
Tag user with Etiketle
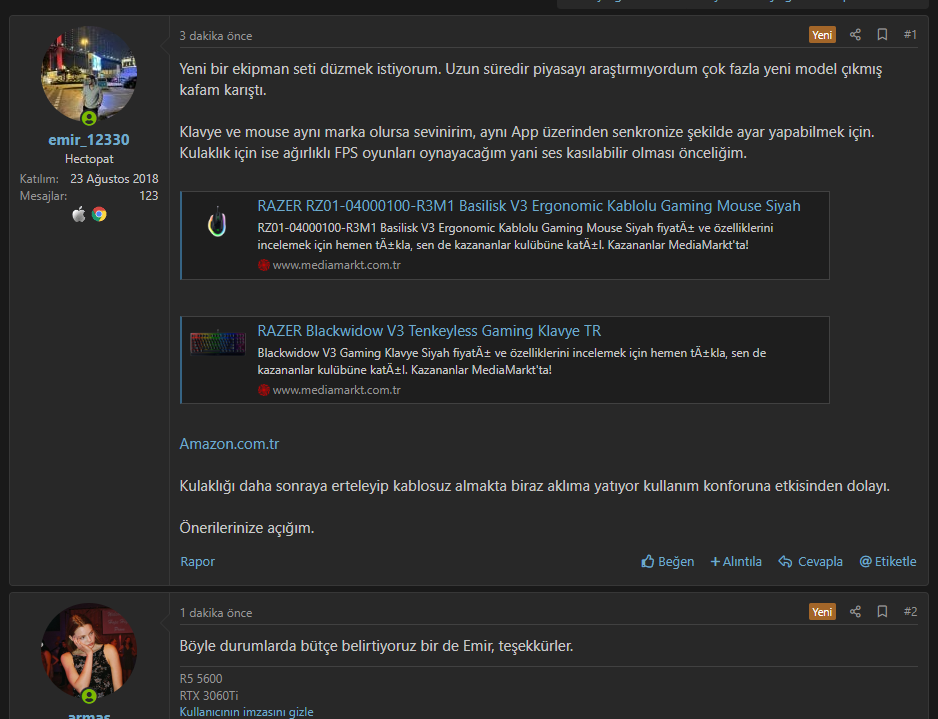[888, 562]
